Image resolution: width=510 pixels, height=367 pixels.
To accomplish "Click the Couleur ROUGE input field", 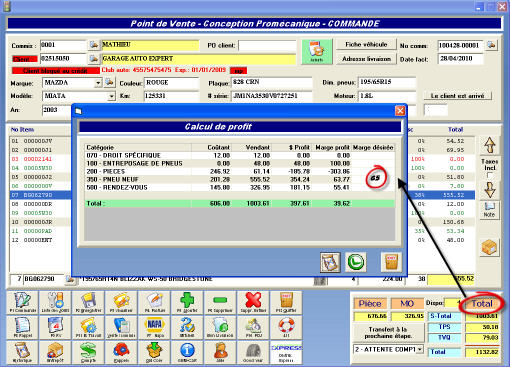I will (x=171, y=83).
